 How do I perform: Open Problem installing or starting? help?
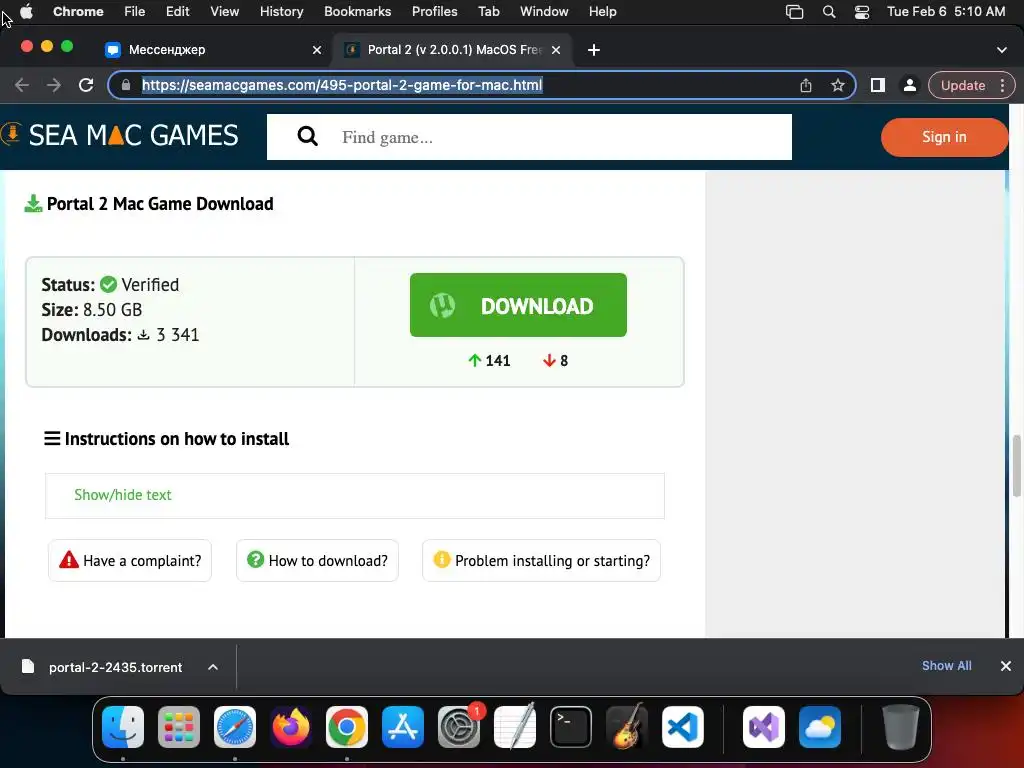[541, 560]
